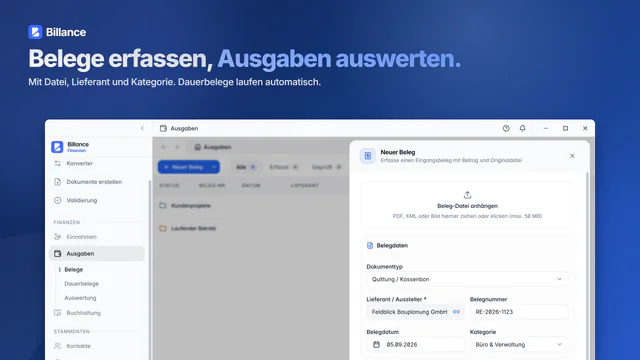
Task: Click the upload arrow icon
Action: 467,195
